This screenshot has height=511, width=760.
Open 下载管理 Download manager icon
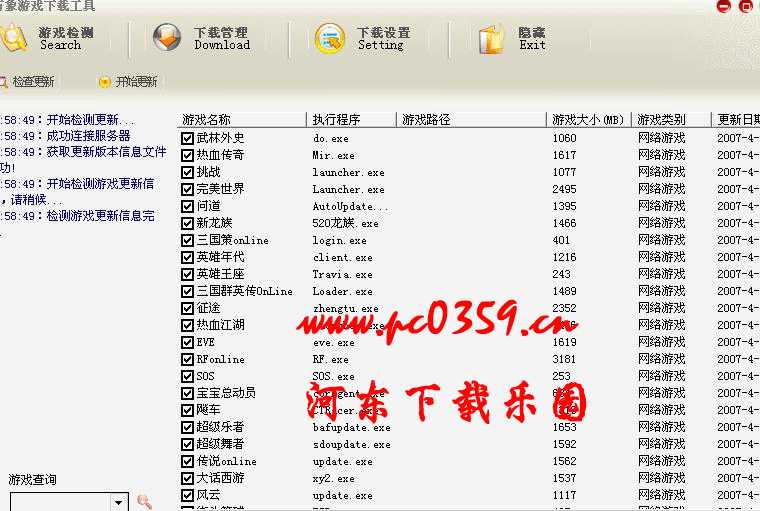(167, 38)
